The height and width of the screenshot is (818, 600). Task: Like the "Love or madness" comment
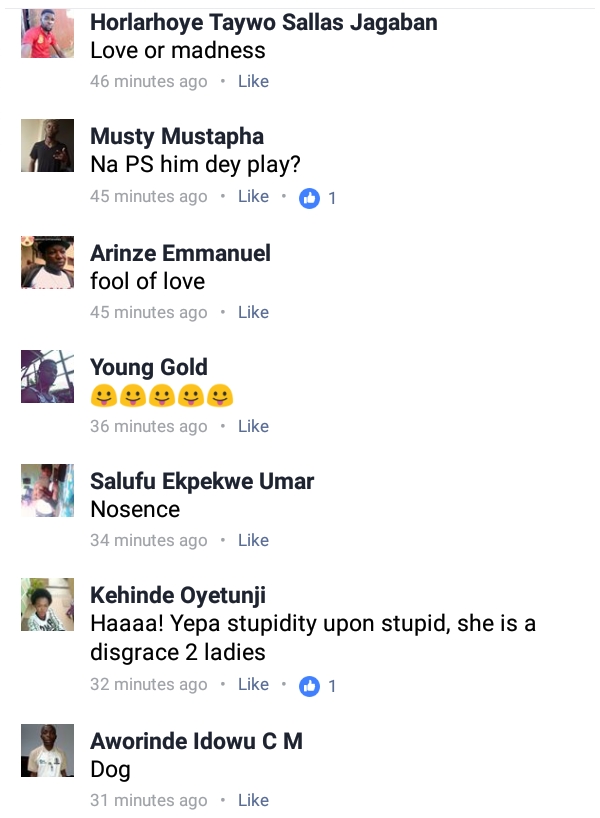[253, 81]
